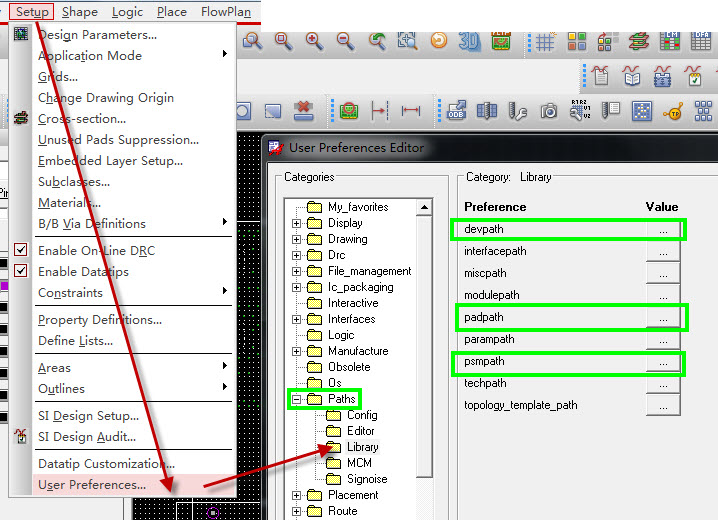
Task: Click the R1R2 U1U2 refdes icon
Action: tap(579, 111)
